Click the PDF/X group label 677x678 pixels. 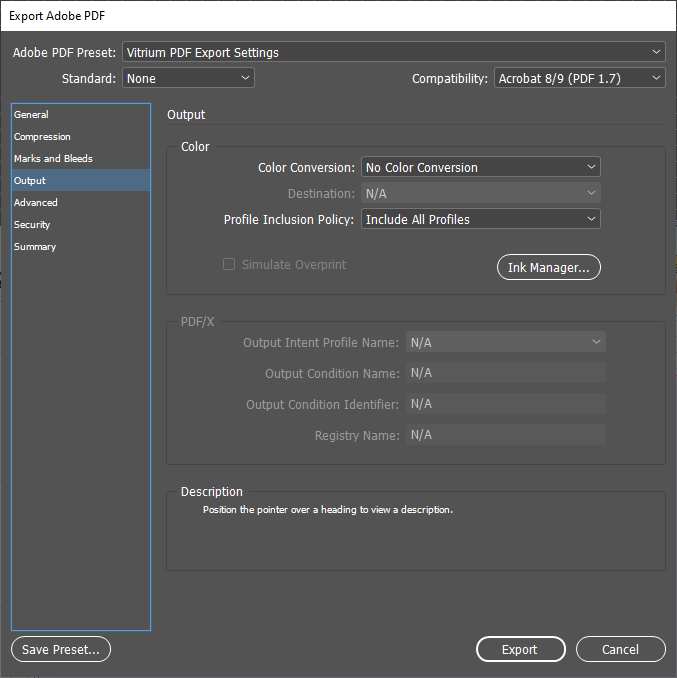pos(198,322)
